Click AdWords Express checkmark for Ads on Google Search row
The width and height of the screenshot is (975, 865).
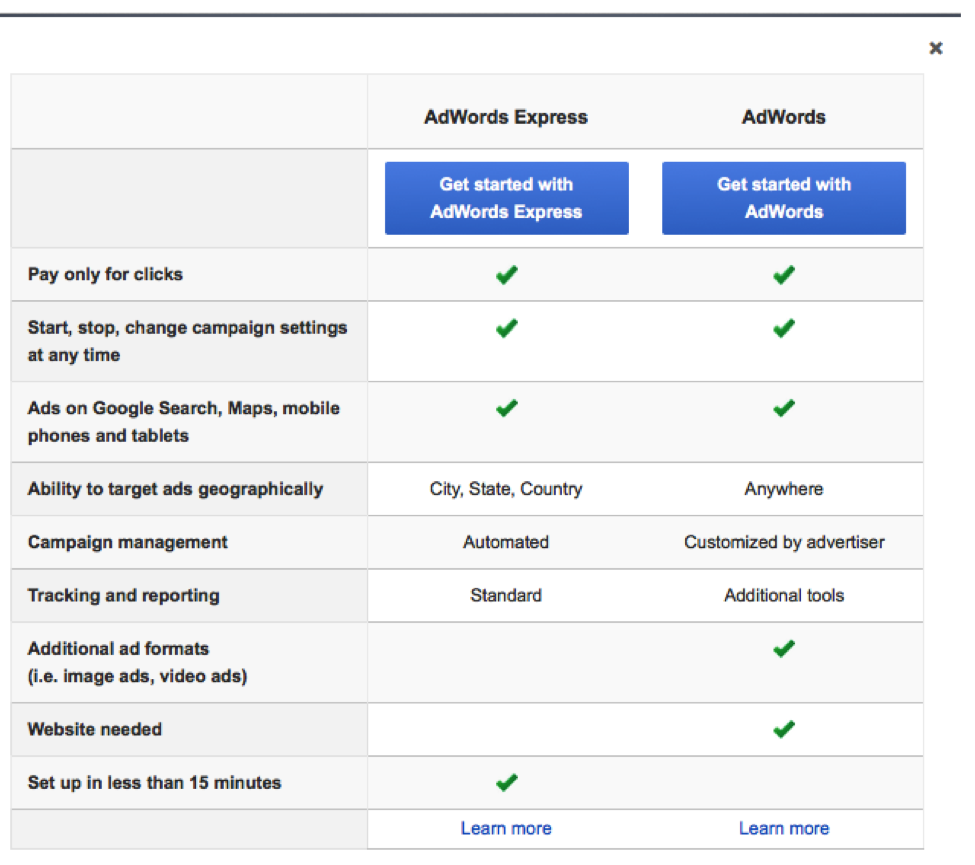tap(507, 408)
